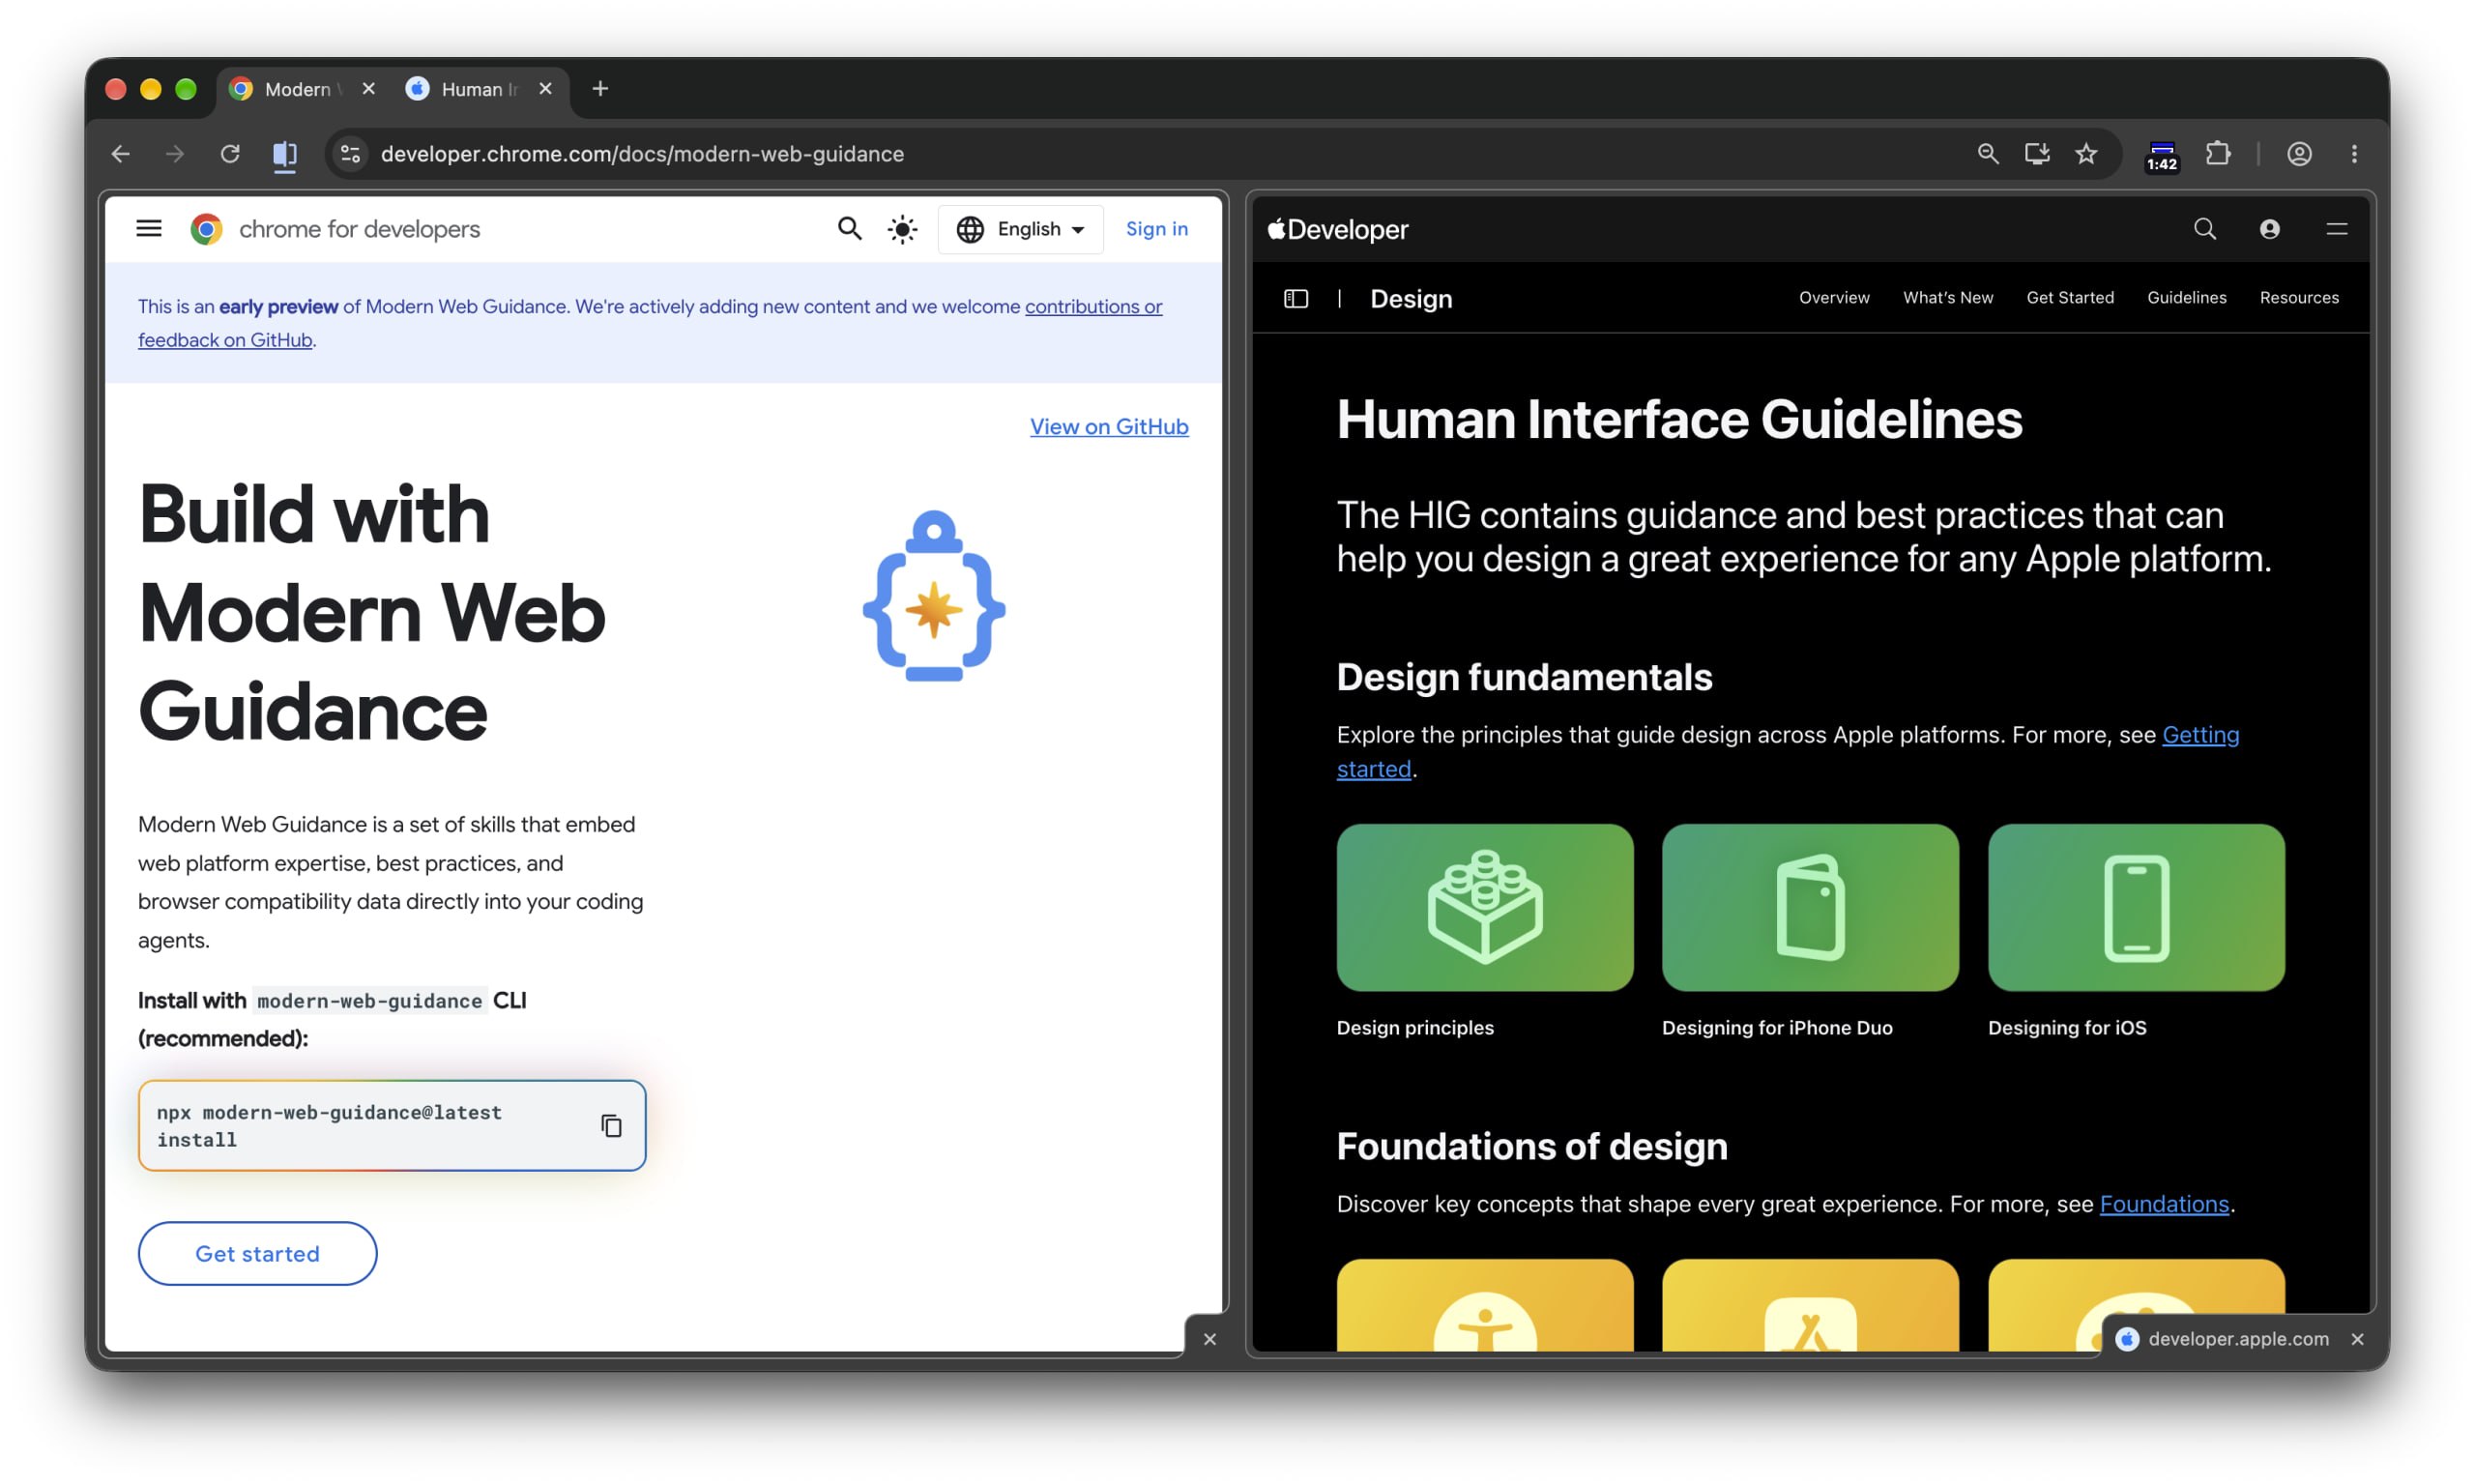Click the address bar URL
The width and height of the screenshot is (2475, 1484).
642,154
